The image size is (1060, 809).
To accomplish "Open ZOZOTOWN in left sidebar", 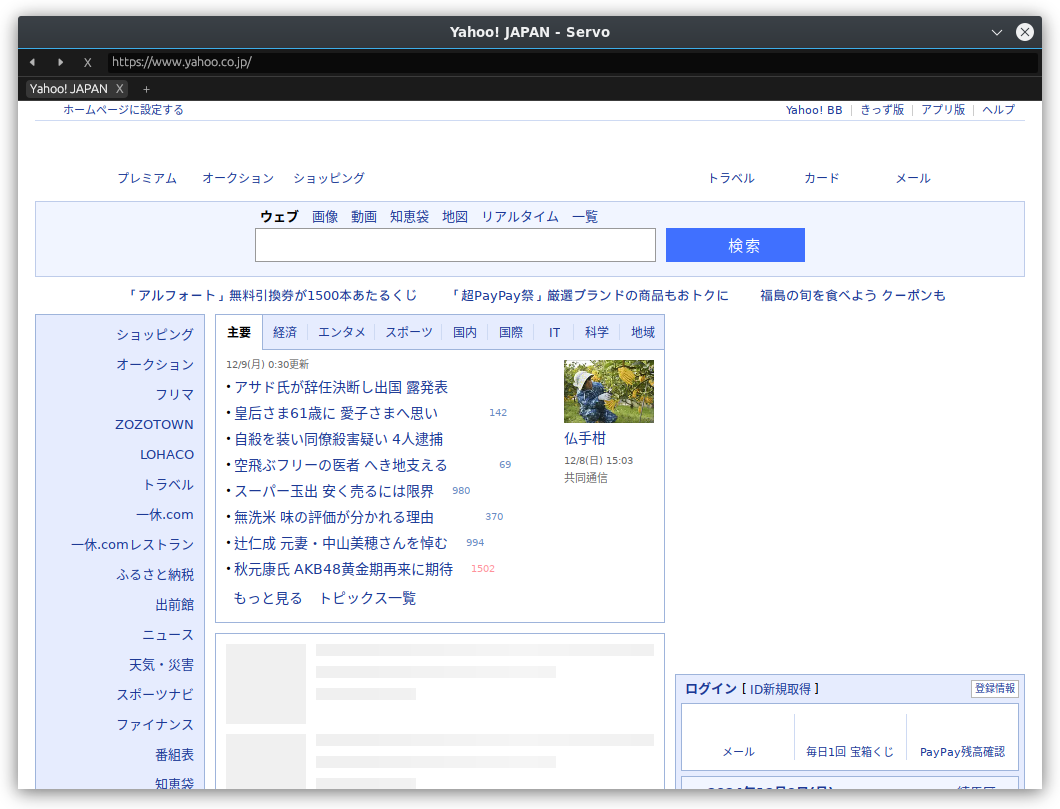I will (x=154, y=424).
